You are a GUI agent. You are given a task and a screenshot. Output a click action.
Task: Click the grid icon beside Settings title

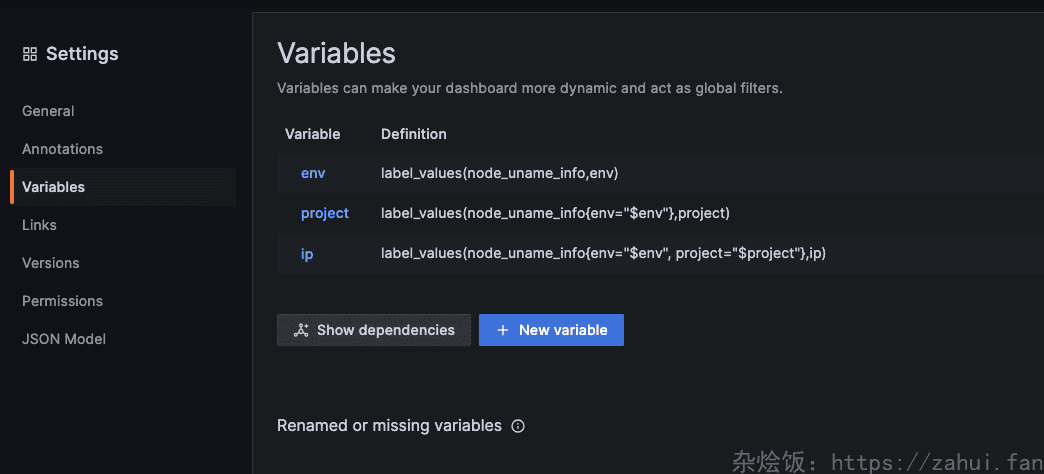[30, 54]
